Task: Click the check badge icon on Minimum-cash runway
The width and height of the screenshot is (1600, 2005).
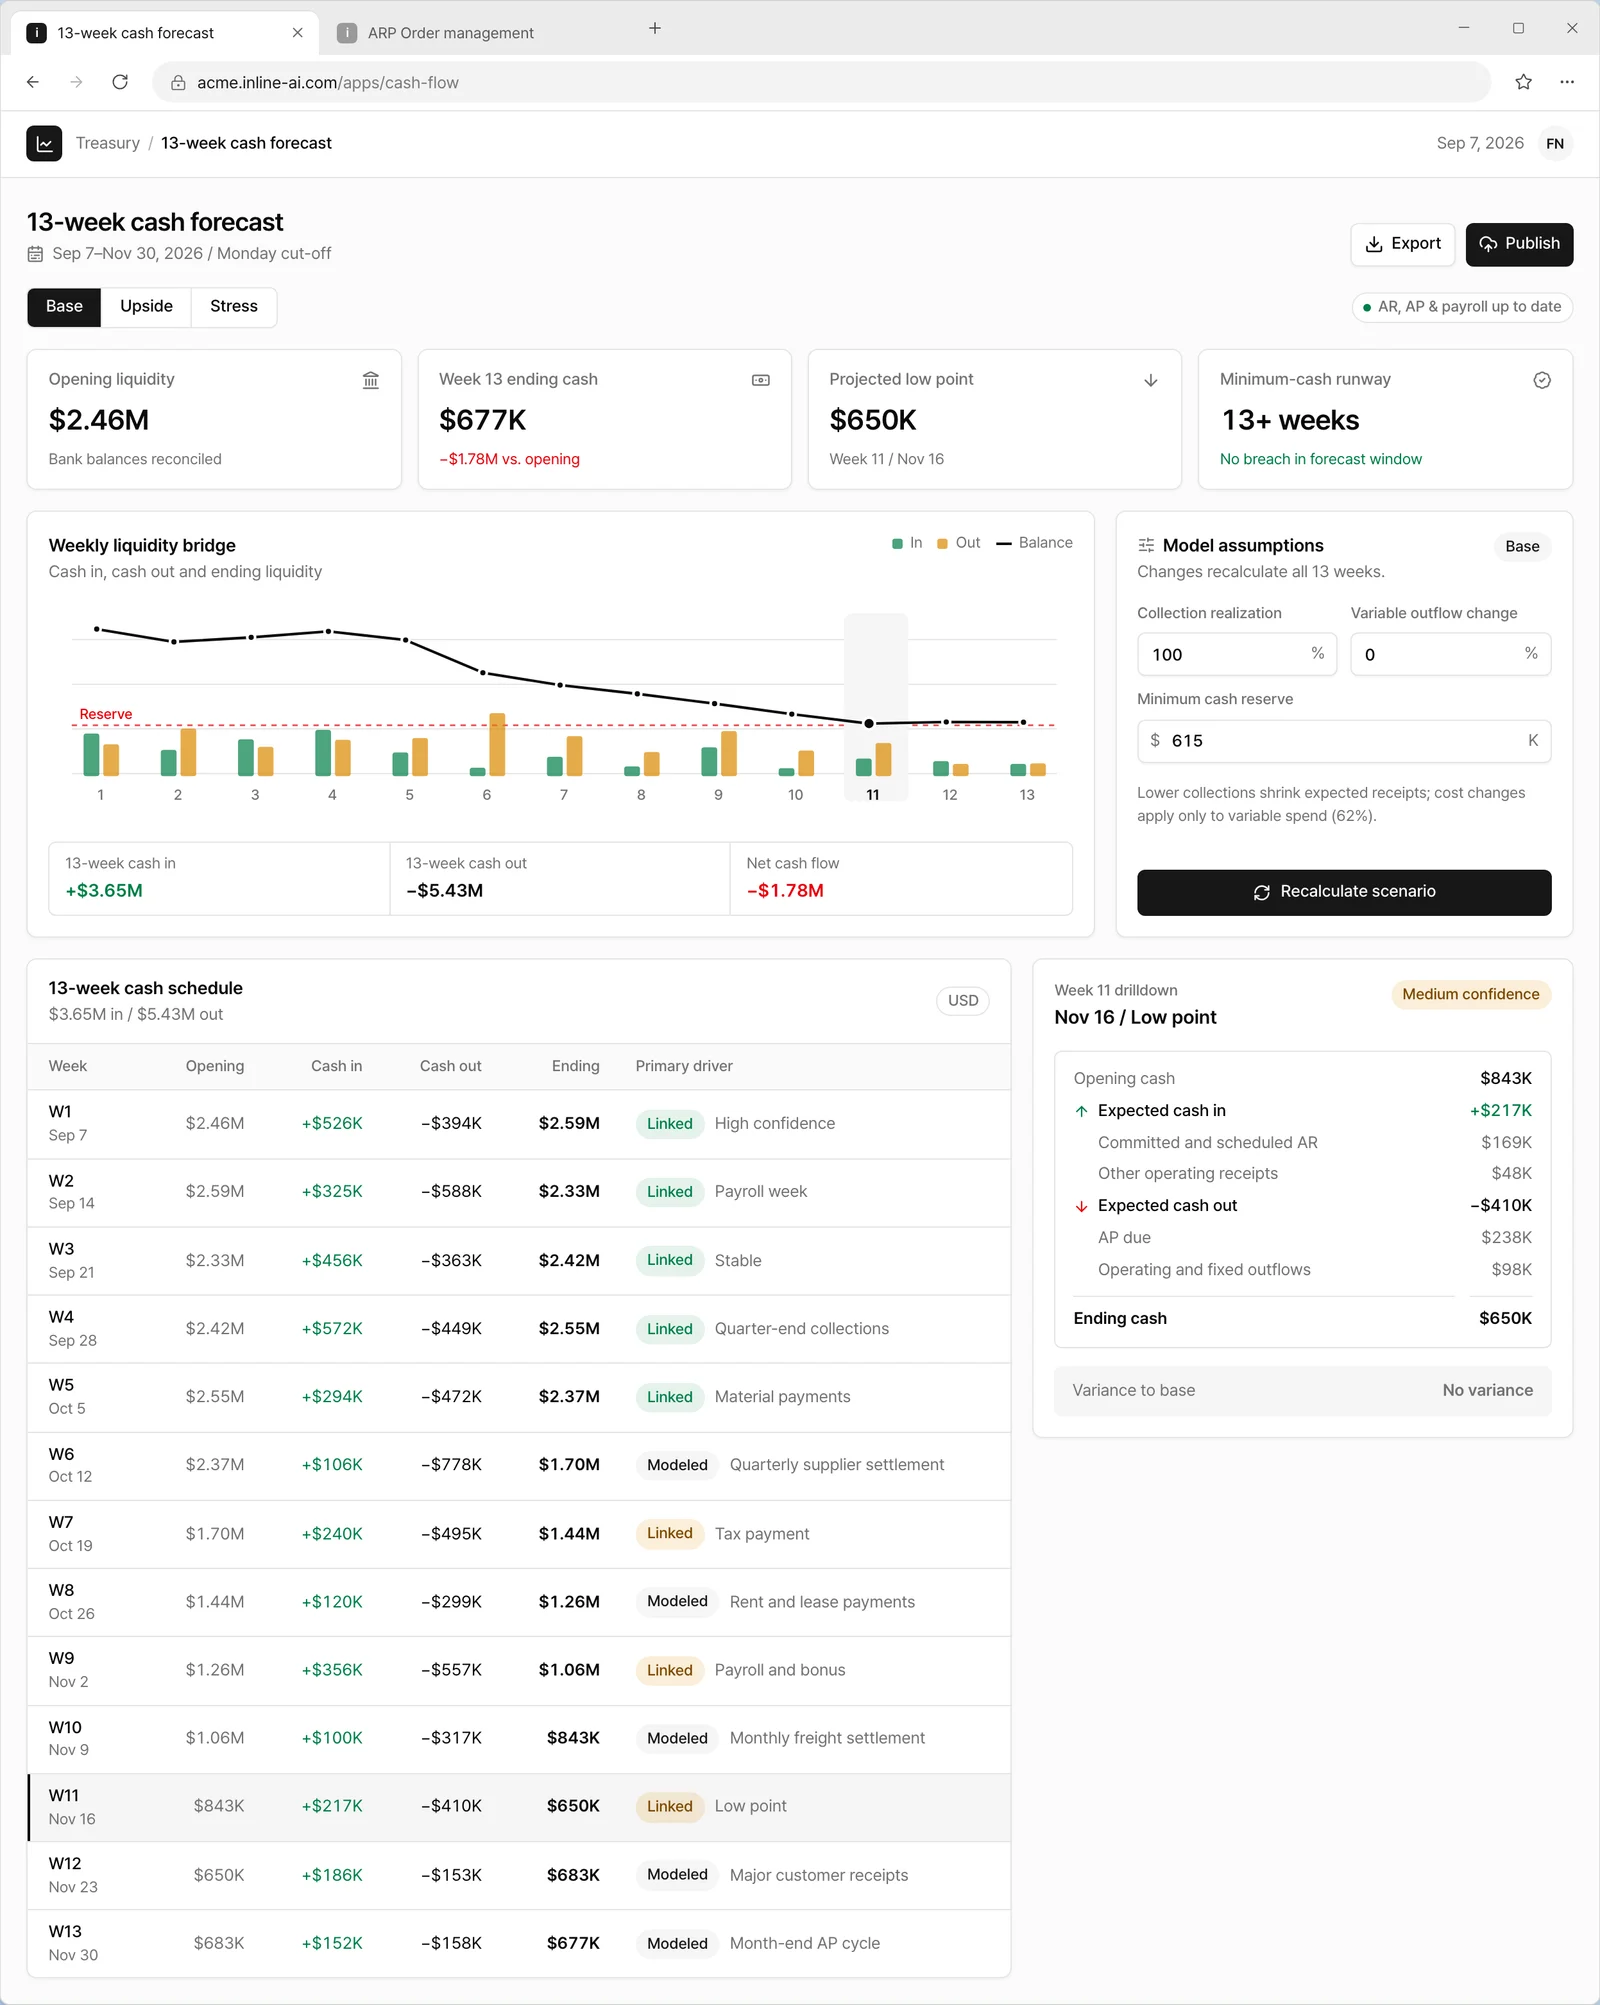Action: point(1542,380)
